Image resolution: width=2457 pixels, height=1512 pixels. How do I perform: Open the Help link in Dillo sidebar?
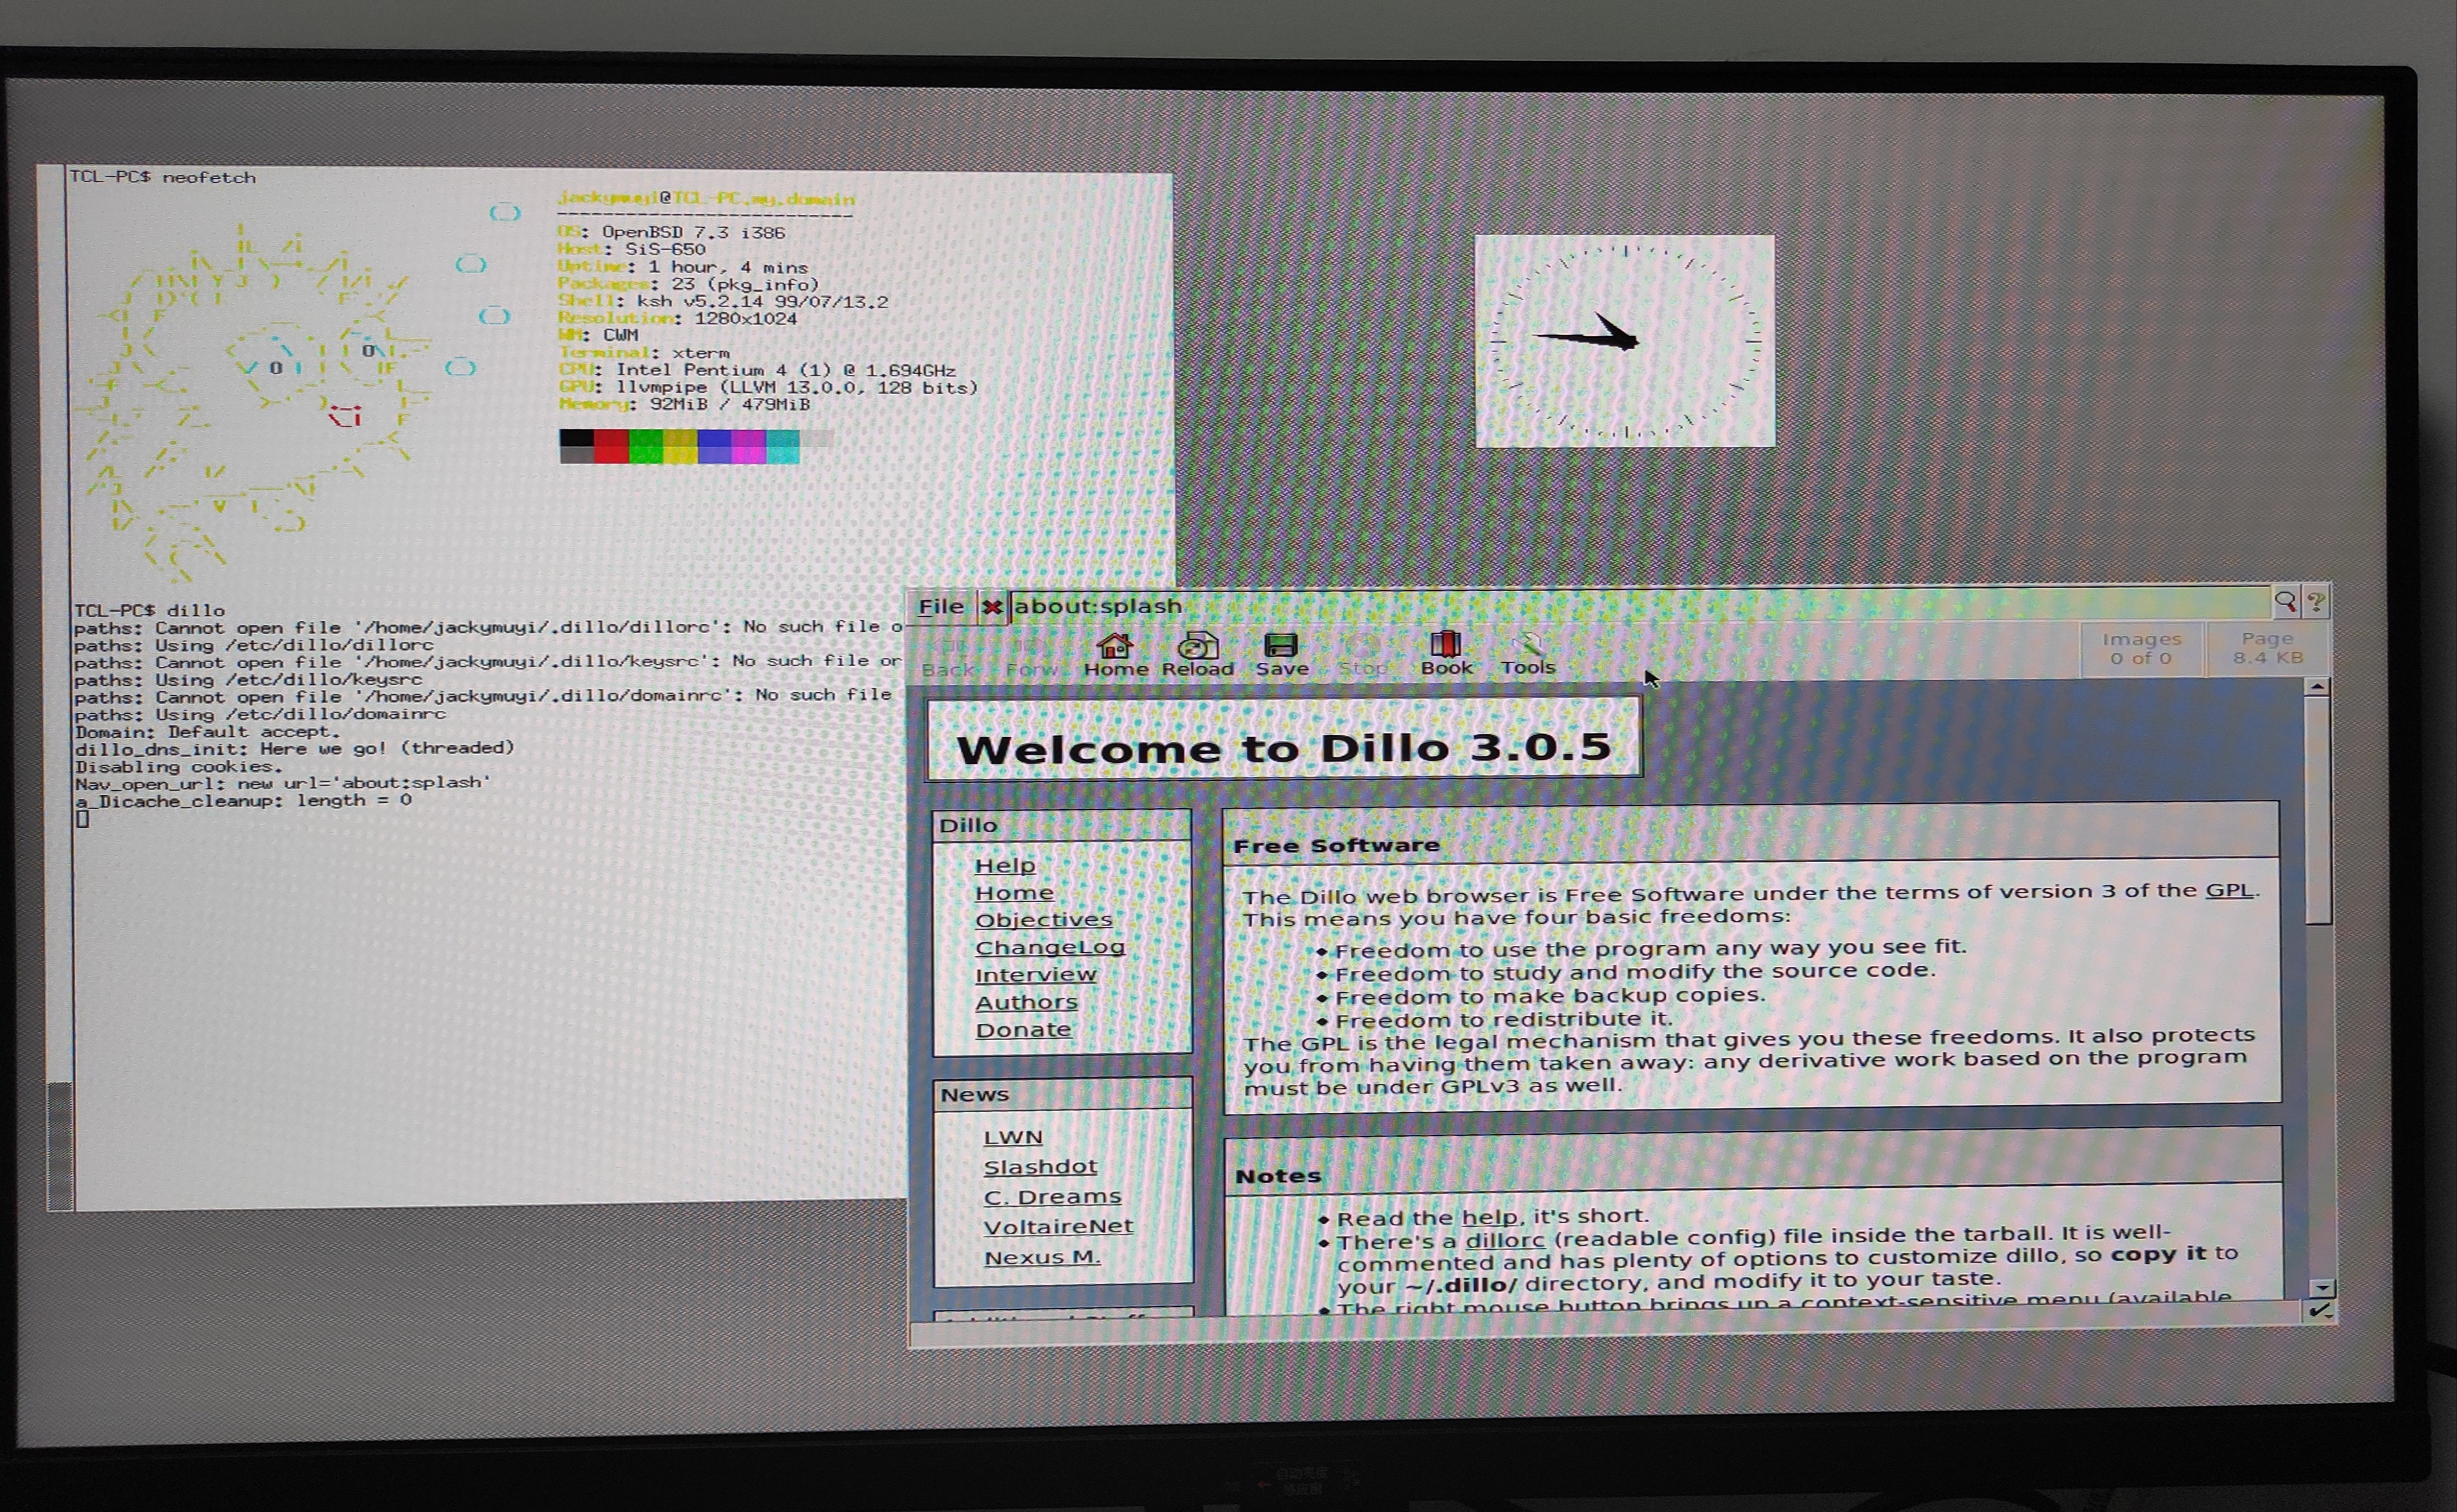pyautogui.click(x=1005, y=865)
